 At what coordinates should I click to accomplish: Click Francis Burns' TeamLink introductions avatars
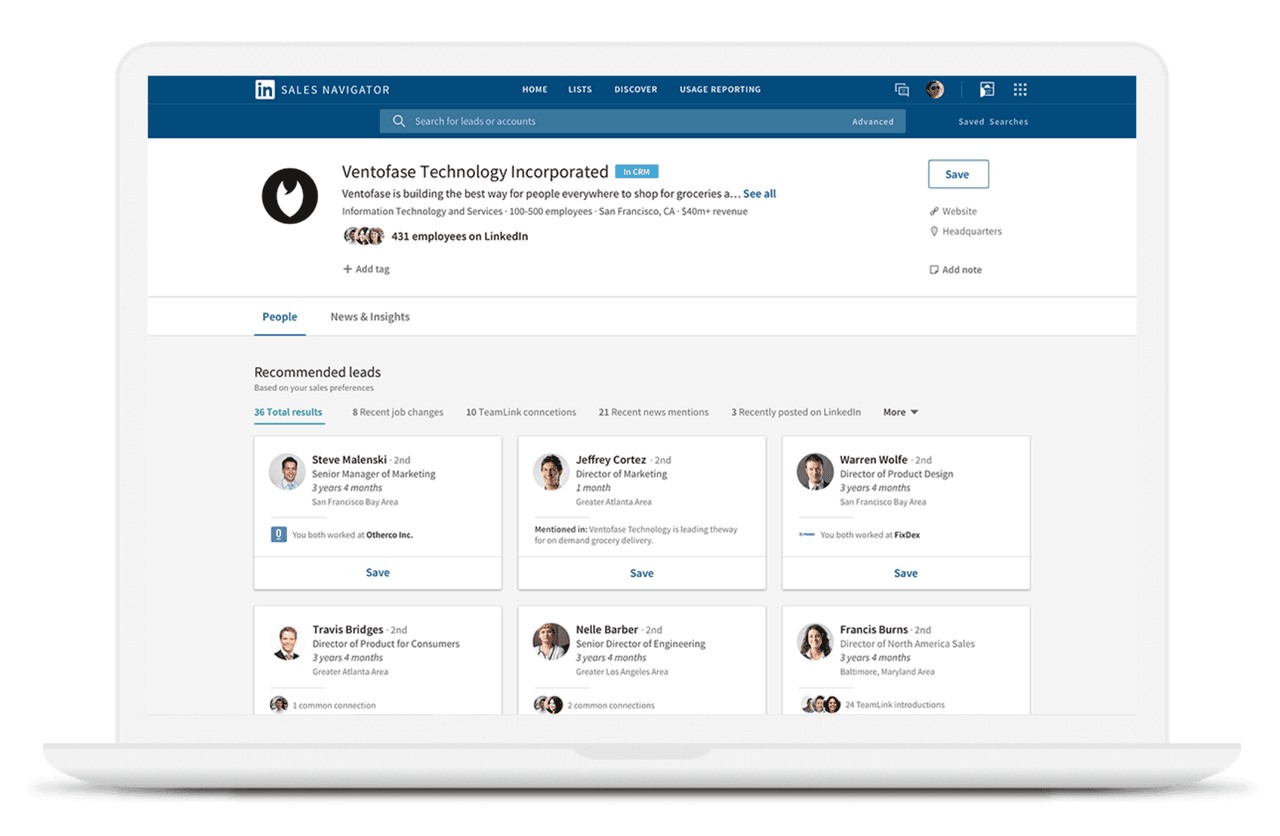pos(820,705)
